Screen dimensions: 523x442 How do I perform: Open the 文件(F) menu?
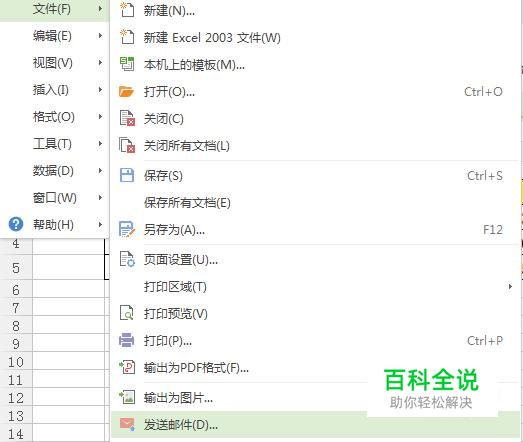pyautogui.click(x=54, y=8)
